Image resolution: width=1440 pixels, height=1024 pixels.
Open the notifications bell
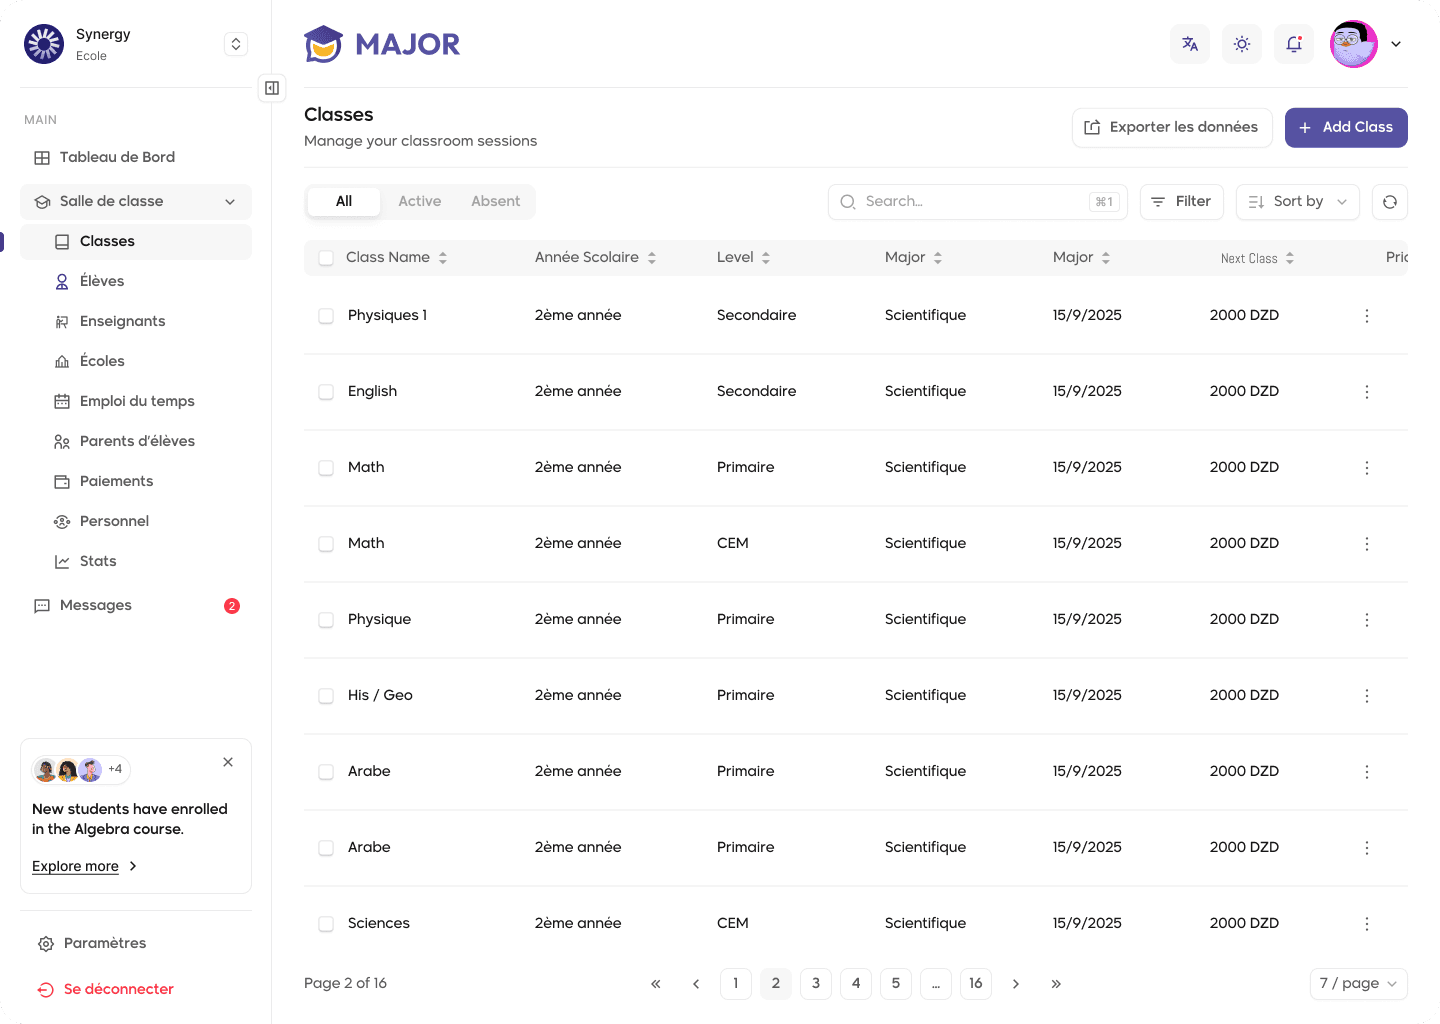pos(1294,44)
